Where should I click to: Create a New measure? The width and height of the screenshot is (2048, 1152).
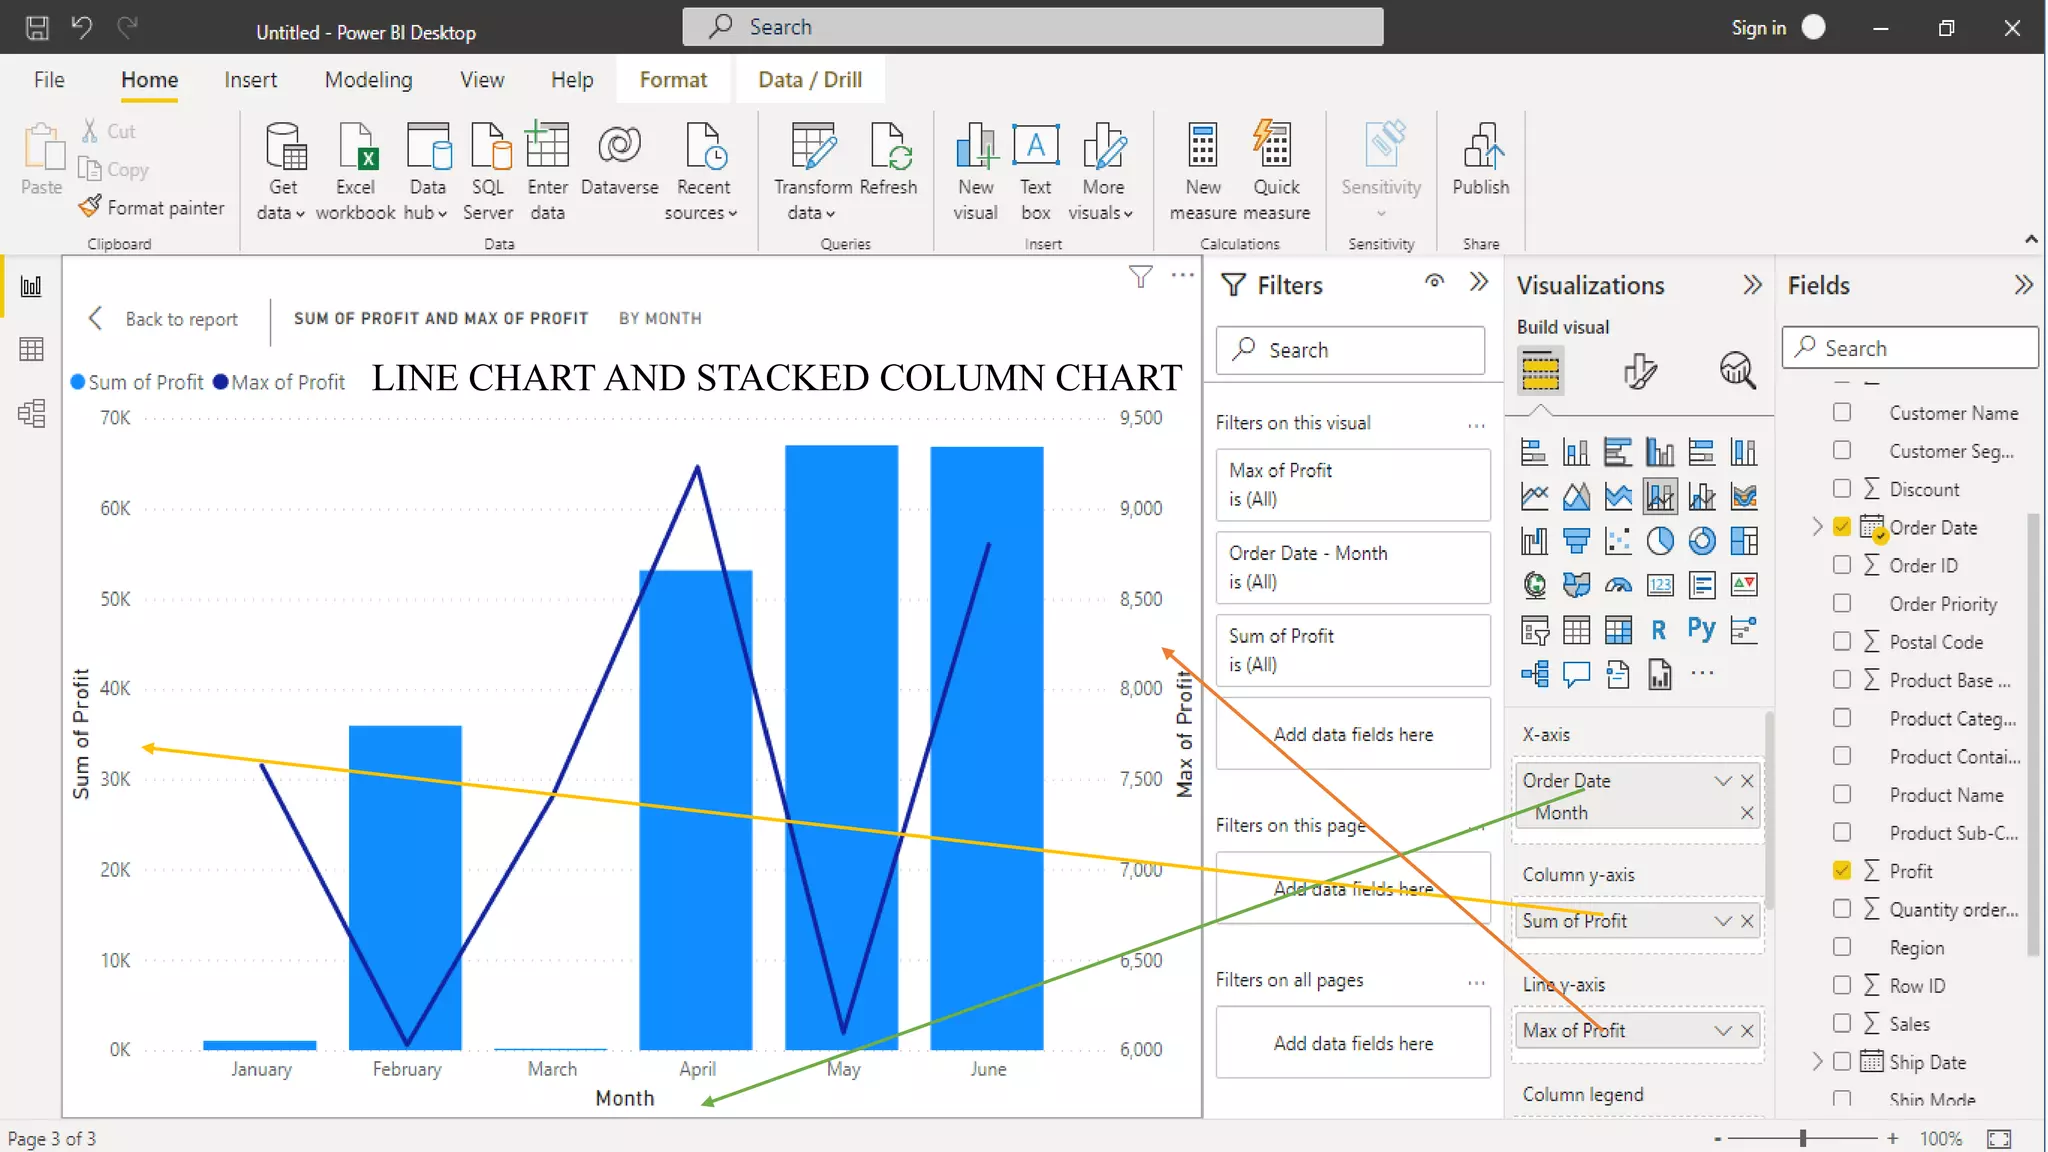click(x=1203, y=171)
